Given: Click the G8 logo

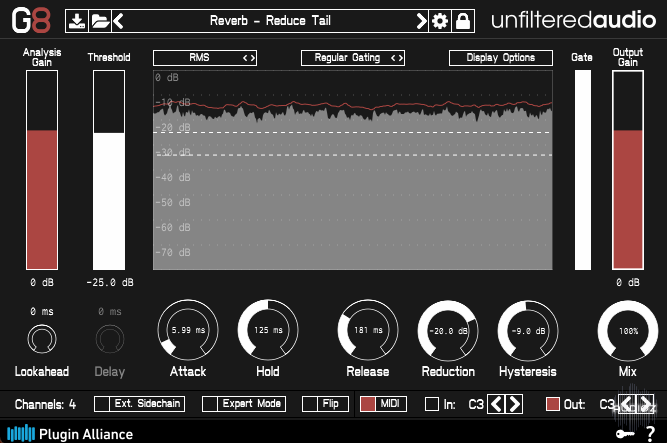Looking at the screenshot, I should [x=31, y=20].
